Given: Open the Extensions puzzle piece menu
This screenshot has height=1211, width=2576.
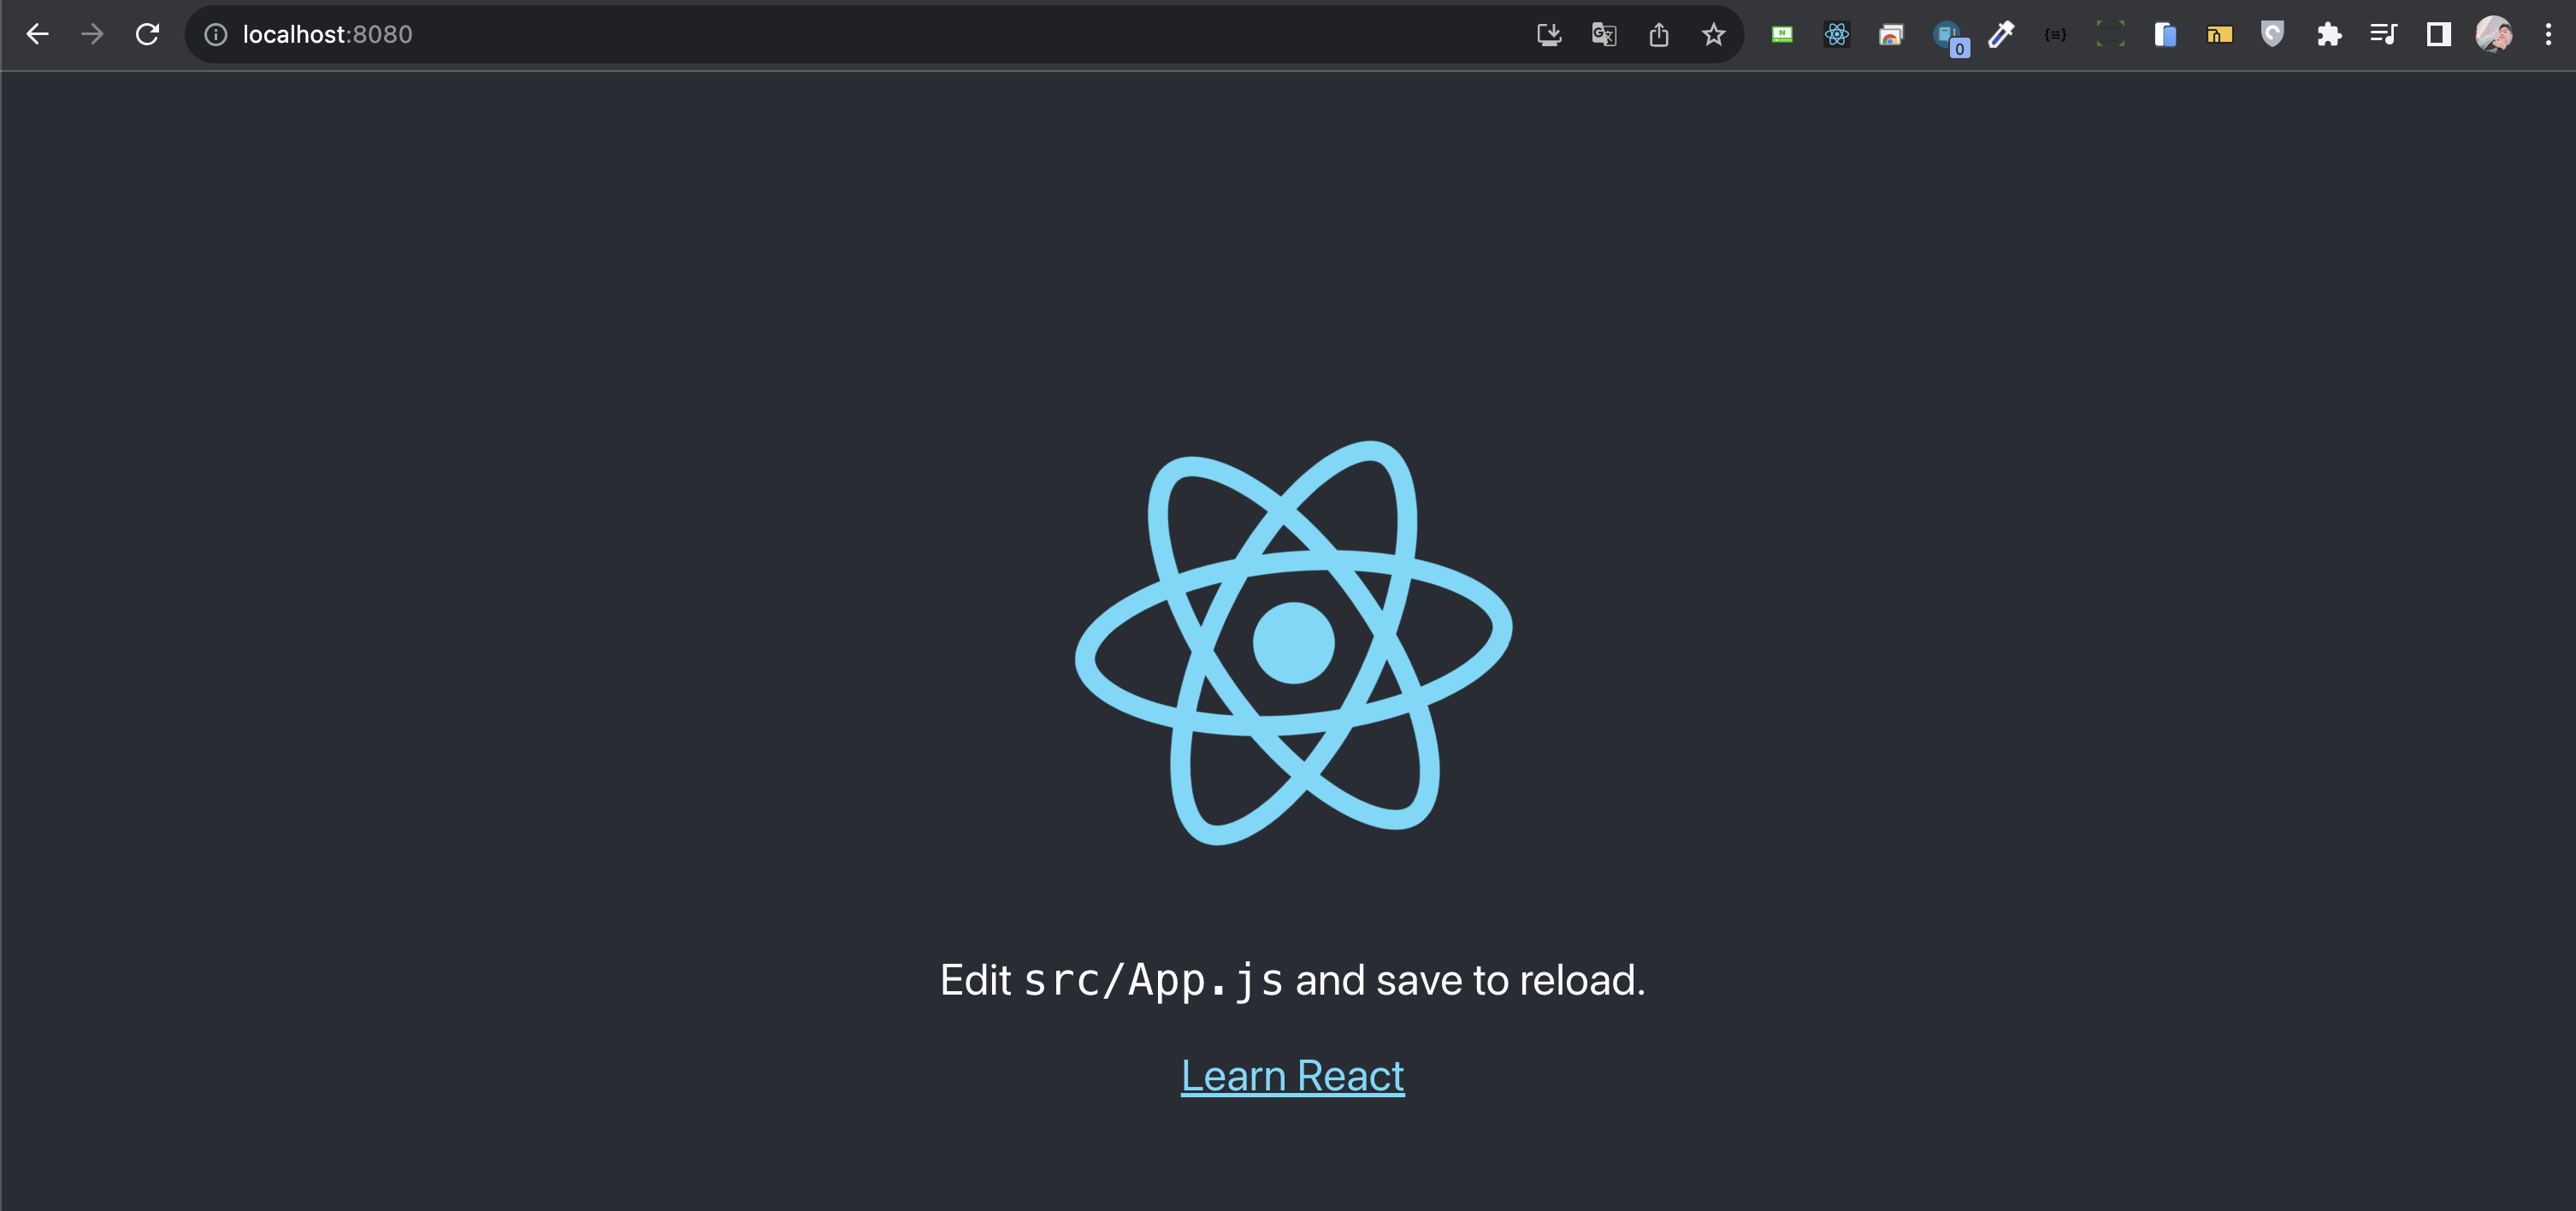Looking at the screenshot, I should pyautogui.click(x=2329, y=35).
